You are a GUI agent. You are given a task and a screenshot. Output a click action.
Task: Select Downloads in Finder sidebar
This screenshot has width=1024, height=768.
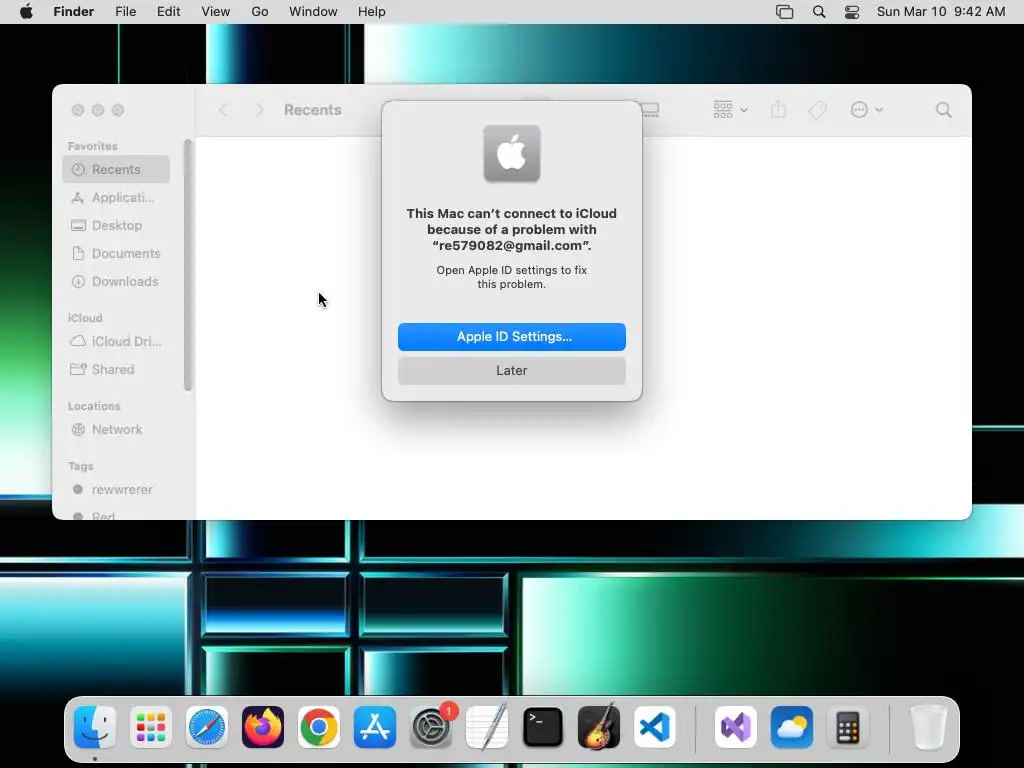(x=116, y=282)
